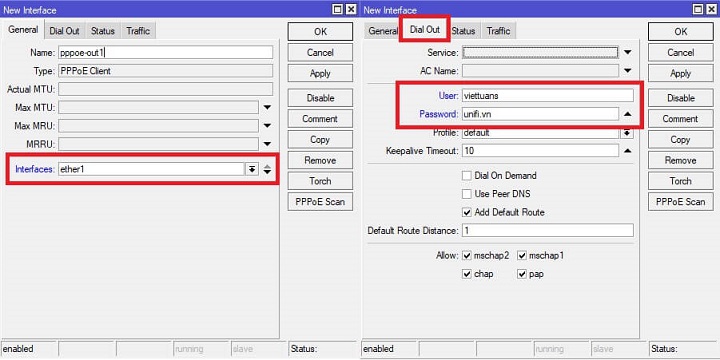Collapse the Keepalive Timeout arrow
Image resolution: width=720 pixels, height=360 pixels.
pyautogui.click(x=628, y=151)
